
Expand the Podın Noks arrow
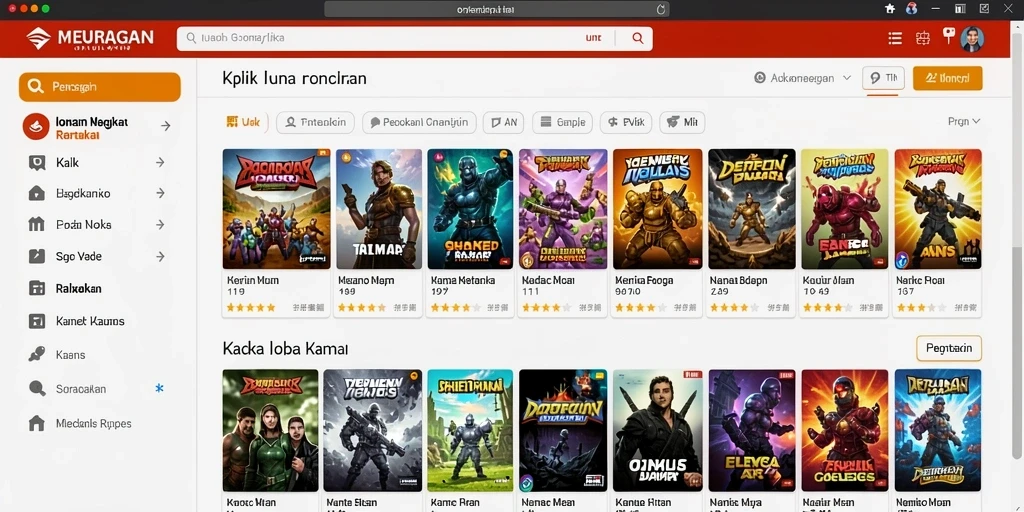click(x=160, y=225)
